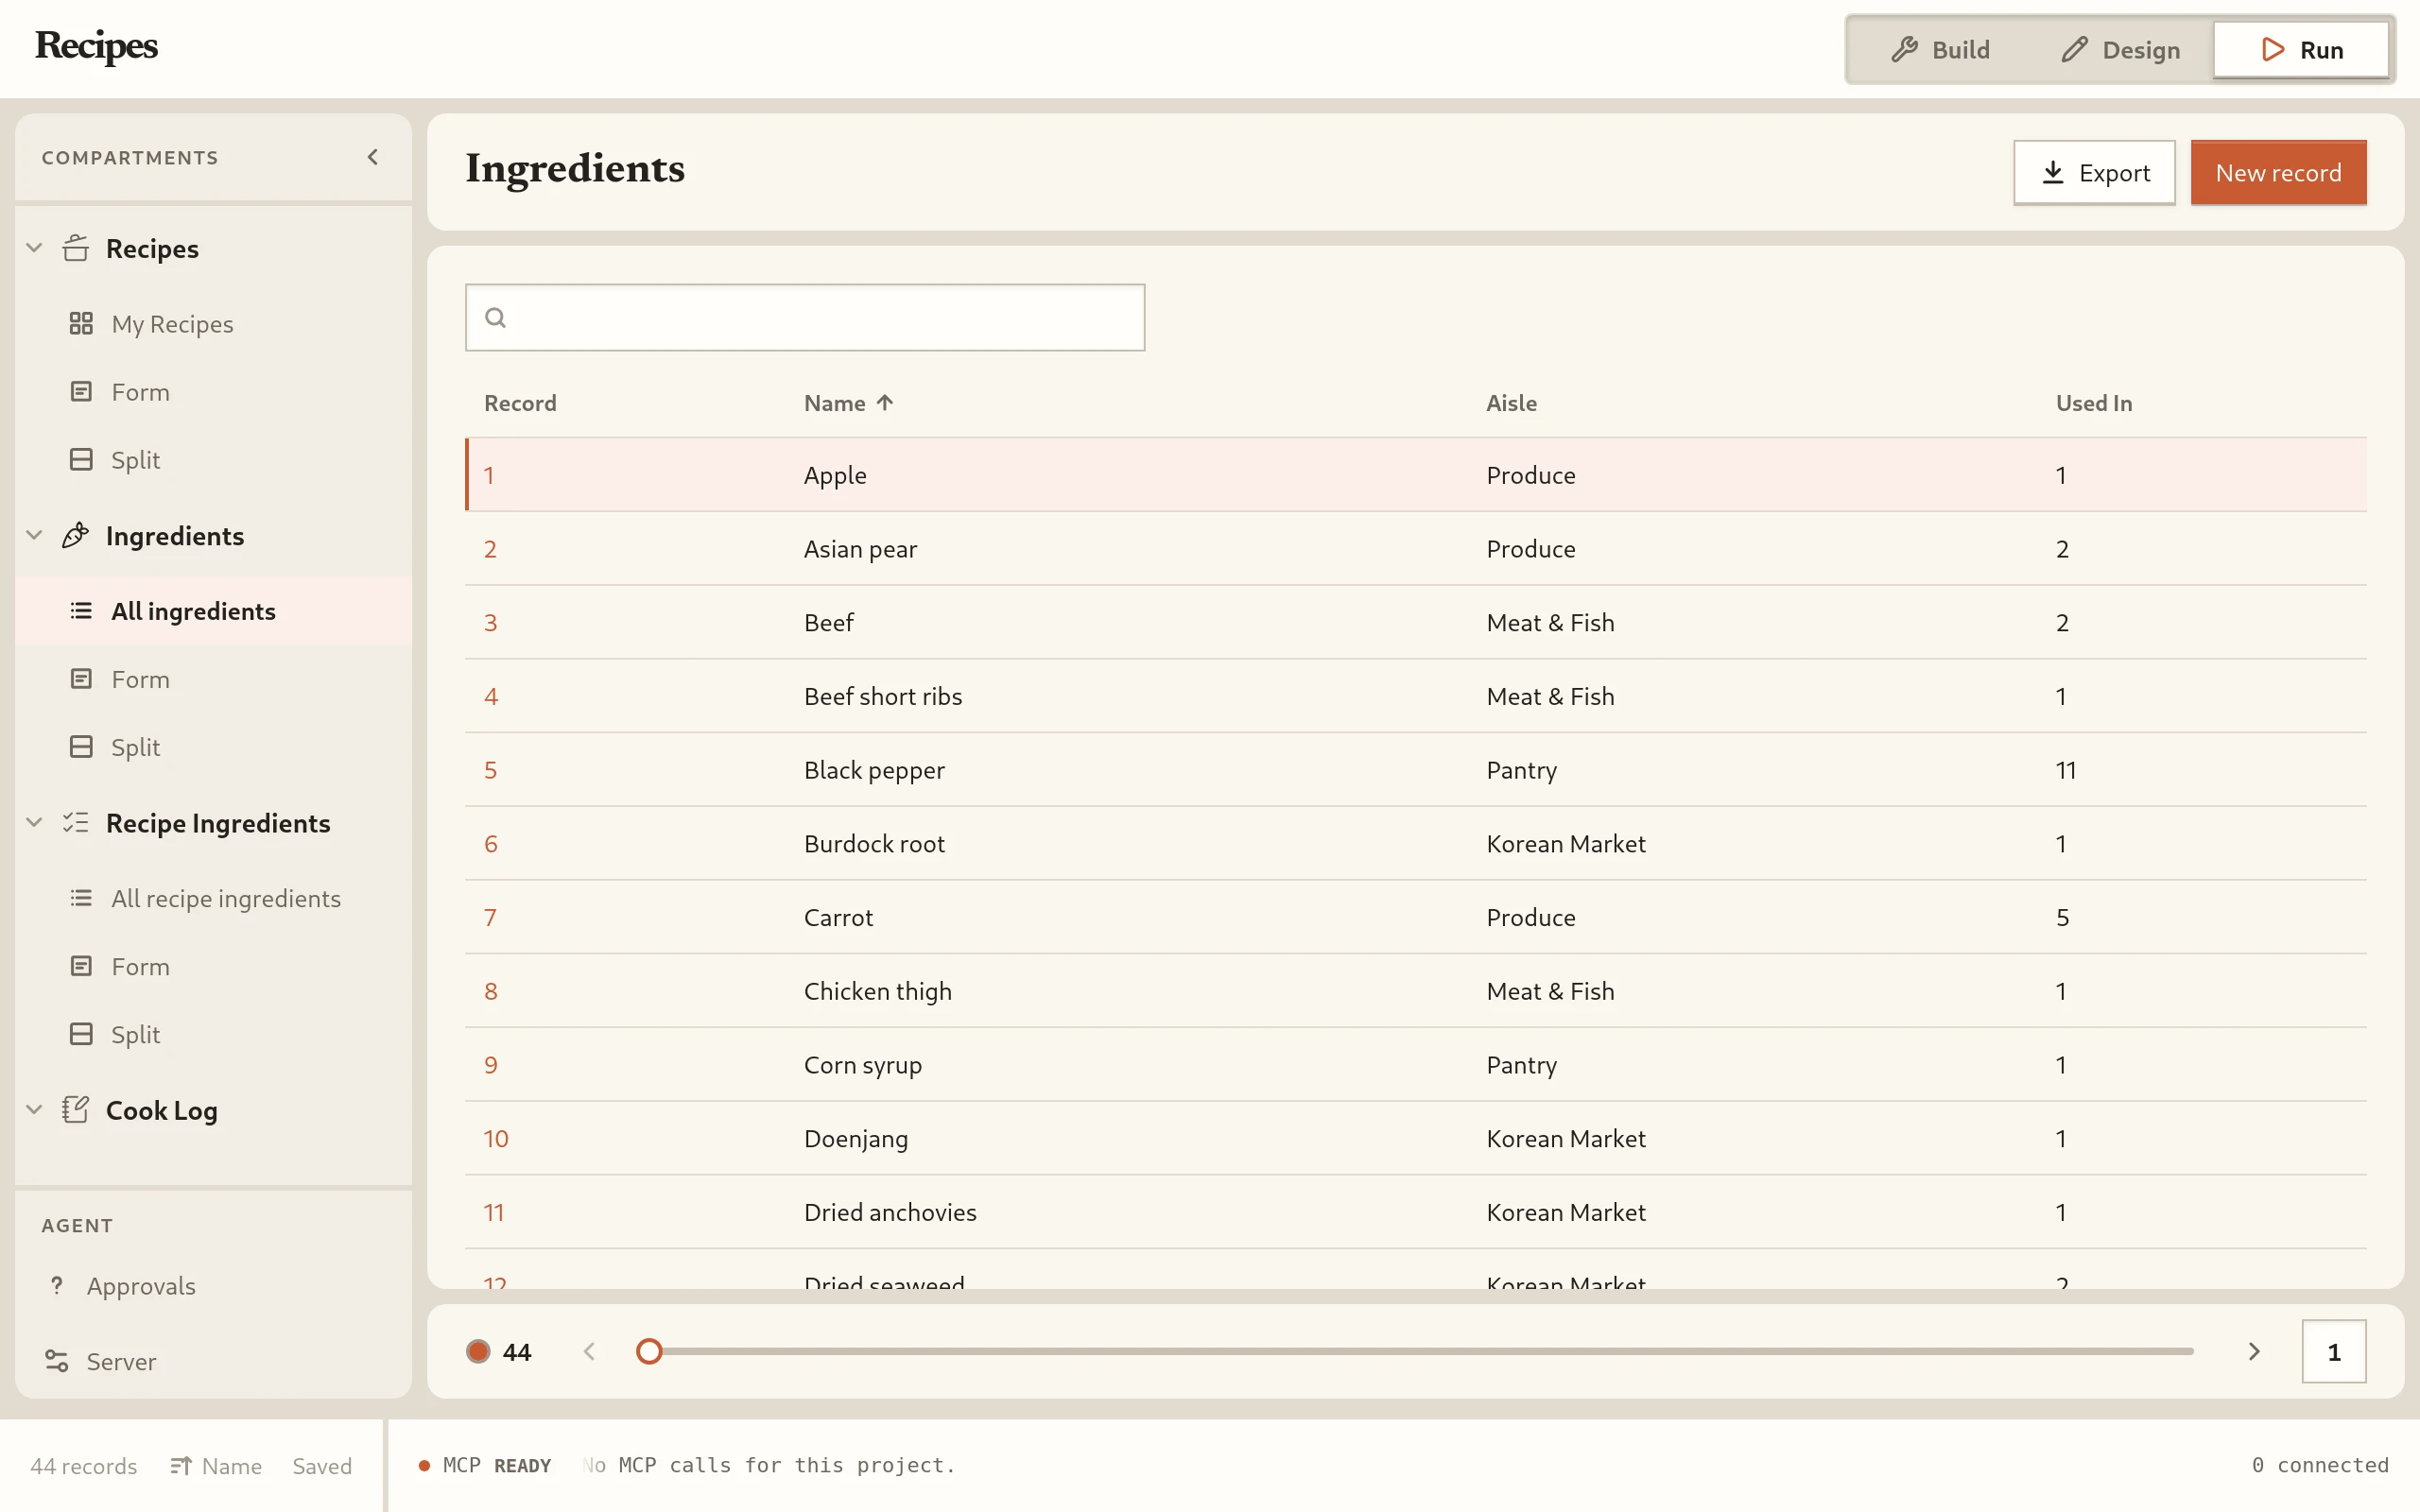Collapse the Recipes compartment group
The image size is (2420, 1512).
point(34,248)
